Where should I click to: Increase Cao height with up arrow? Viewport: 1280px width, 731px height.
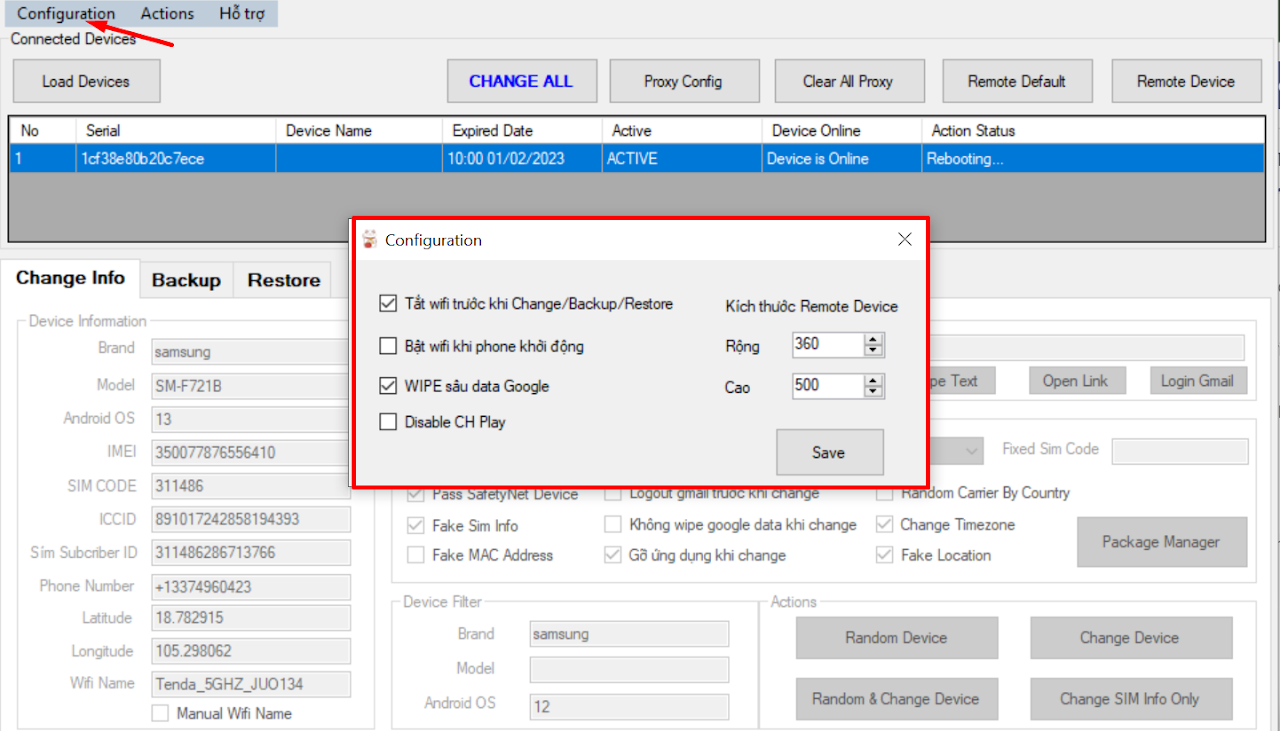pos(874,381)
